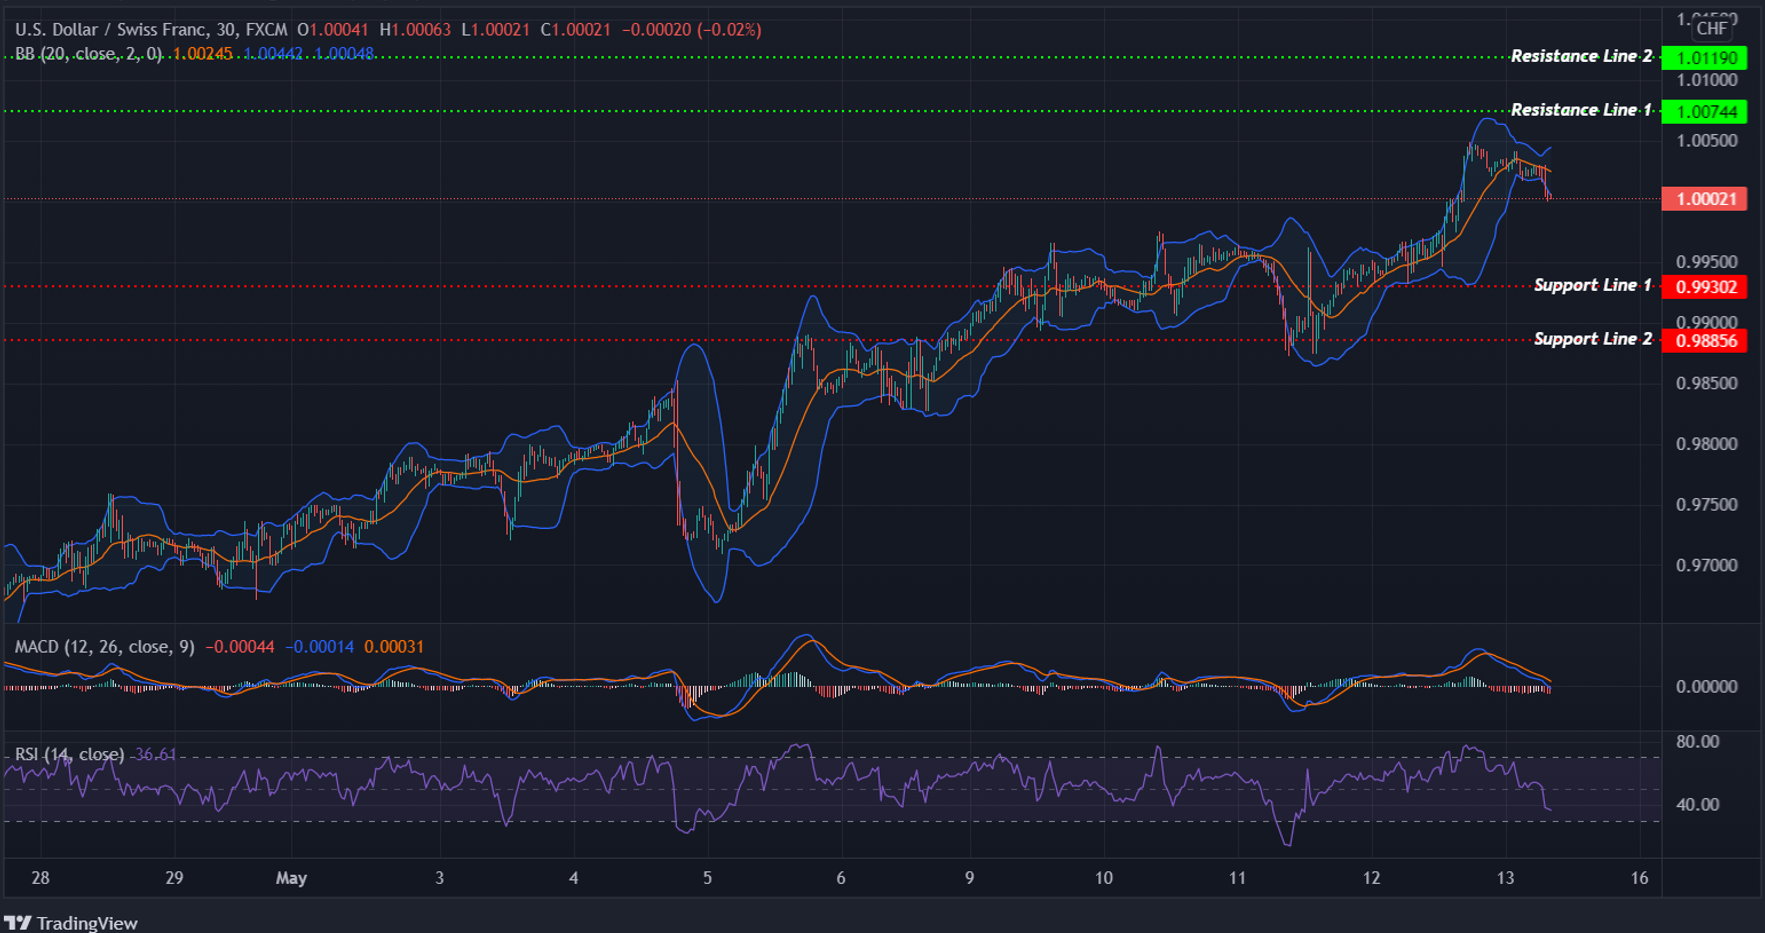Screen dimensions: 1765x933
Task: Click the 0.99500 level on the price scale
Action: point(1707,260)
